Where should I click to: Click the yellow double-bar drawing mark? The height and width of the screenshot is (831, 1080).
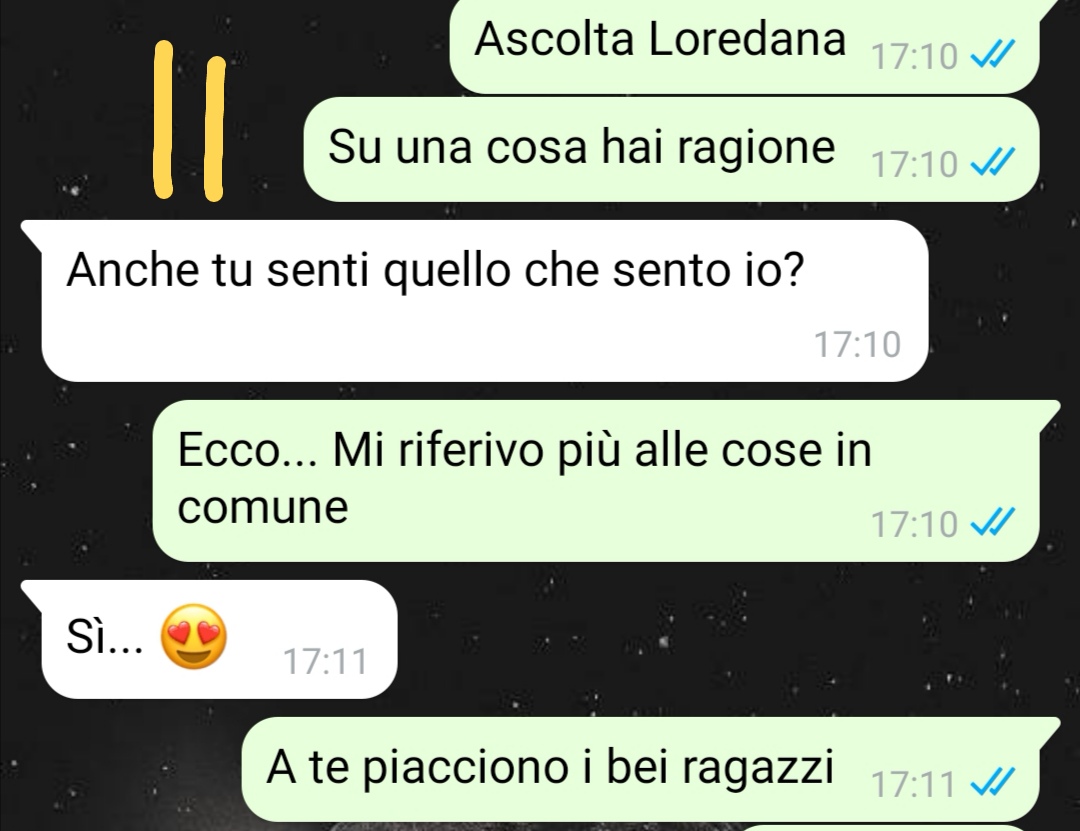click(x=189, y=121)
